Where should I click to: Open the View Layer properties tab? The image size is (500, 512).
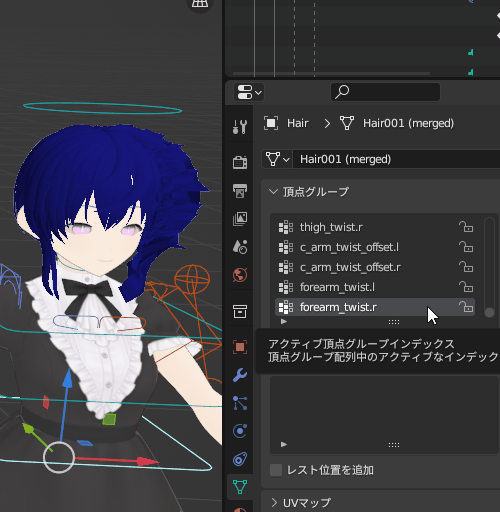(240, 219)
